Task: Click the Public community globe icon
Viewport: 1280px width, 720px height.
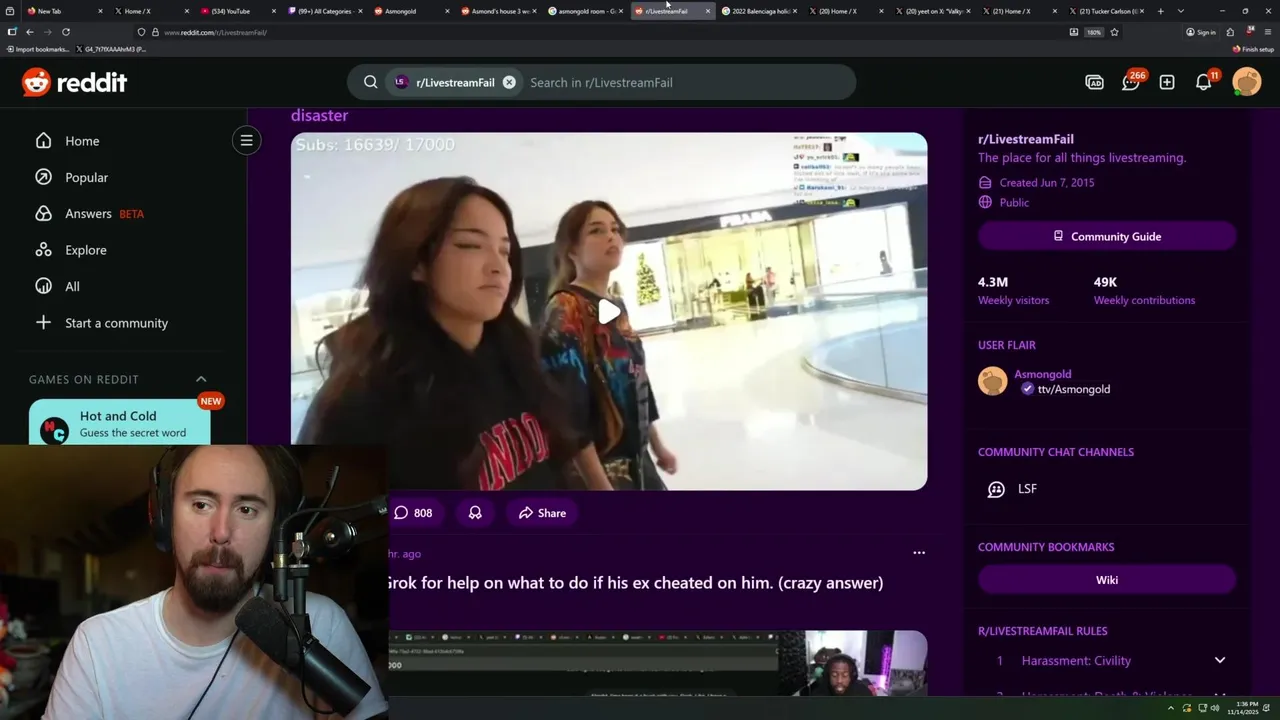Action: (985, 202)
